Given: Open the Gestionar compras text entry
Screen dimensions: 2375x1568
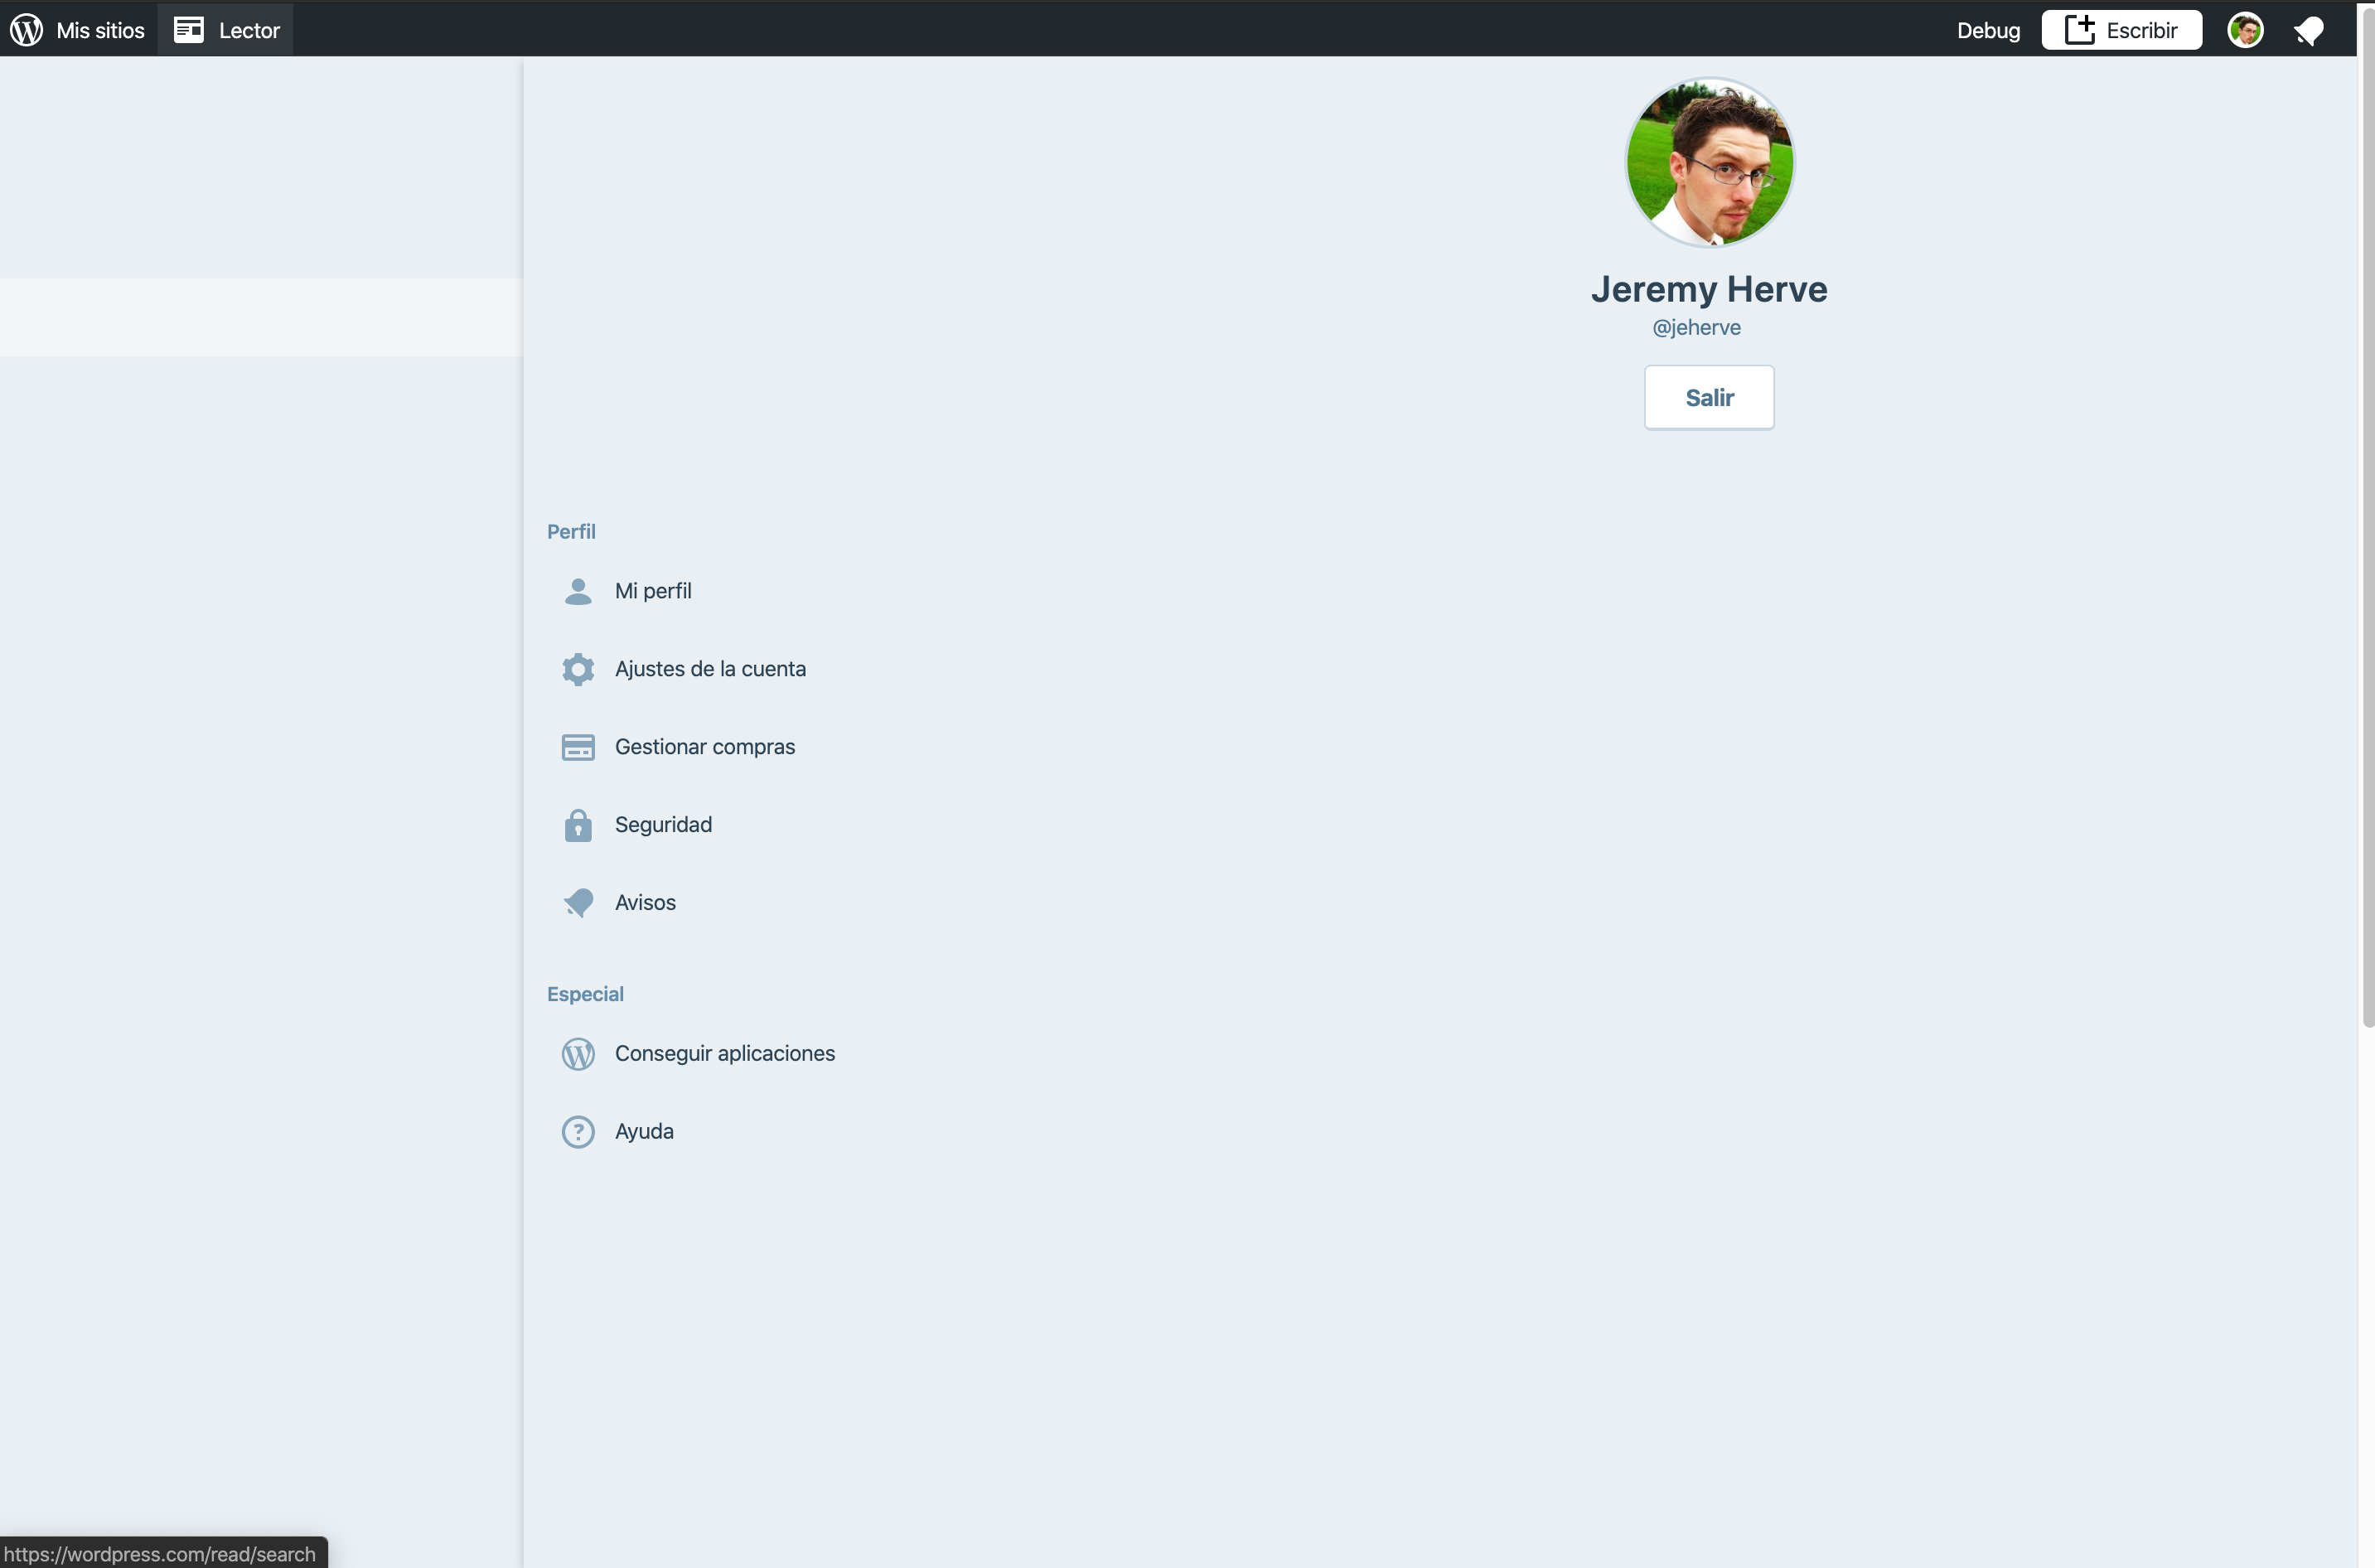Looking at the screenshot, I should (x=705, y=747).
